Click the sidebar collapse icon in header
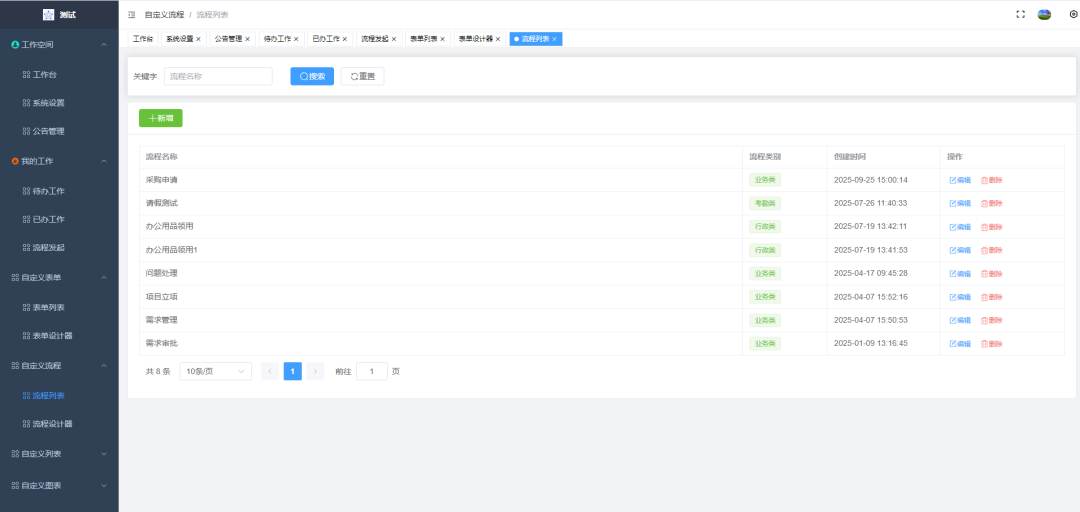 click(x=132, y=15)
